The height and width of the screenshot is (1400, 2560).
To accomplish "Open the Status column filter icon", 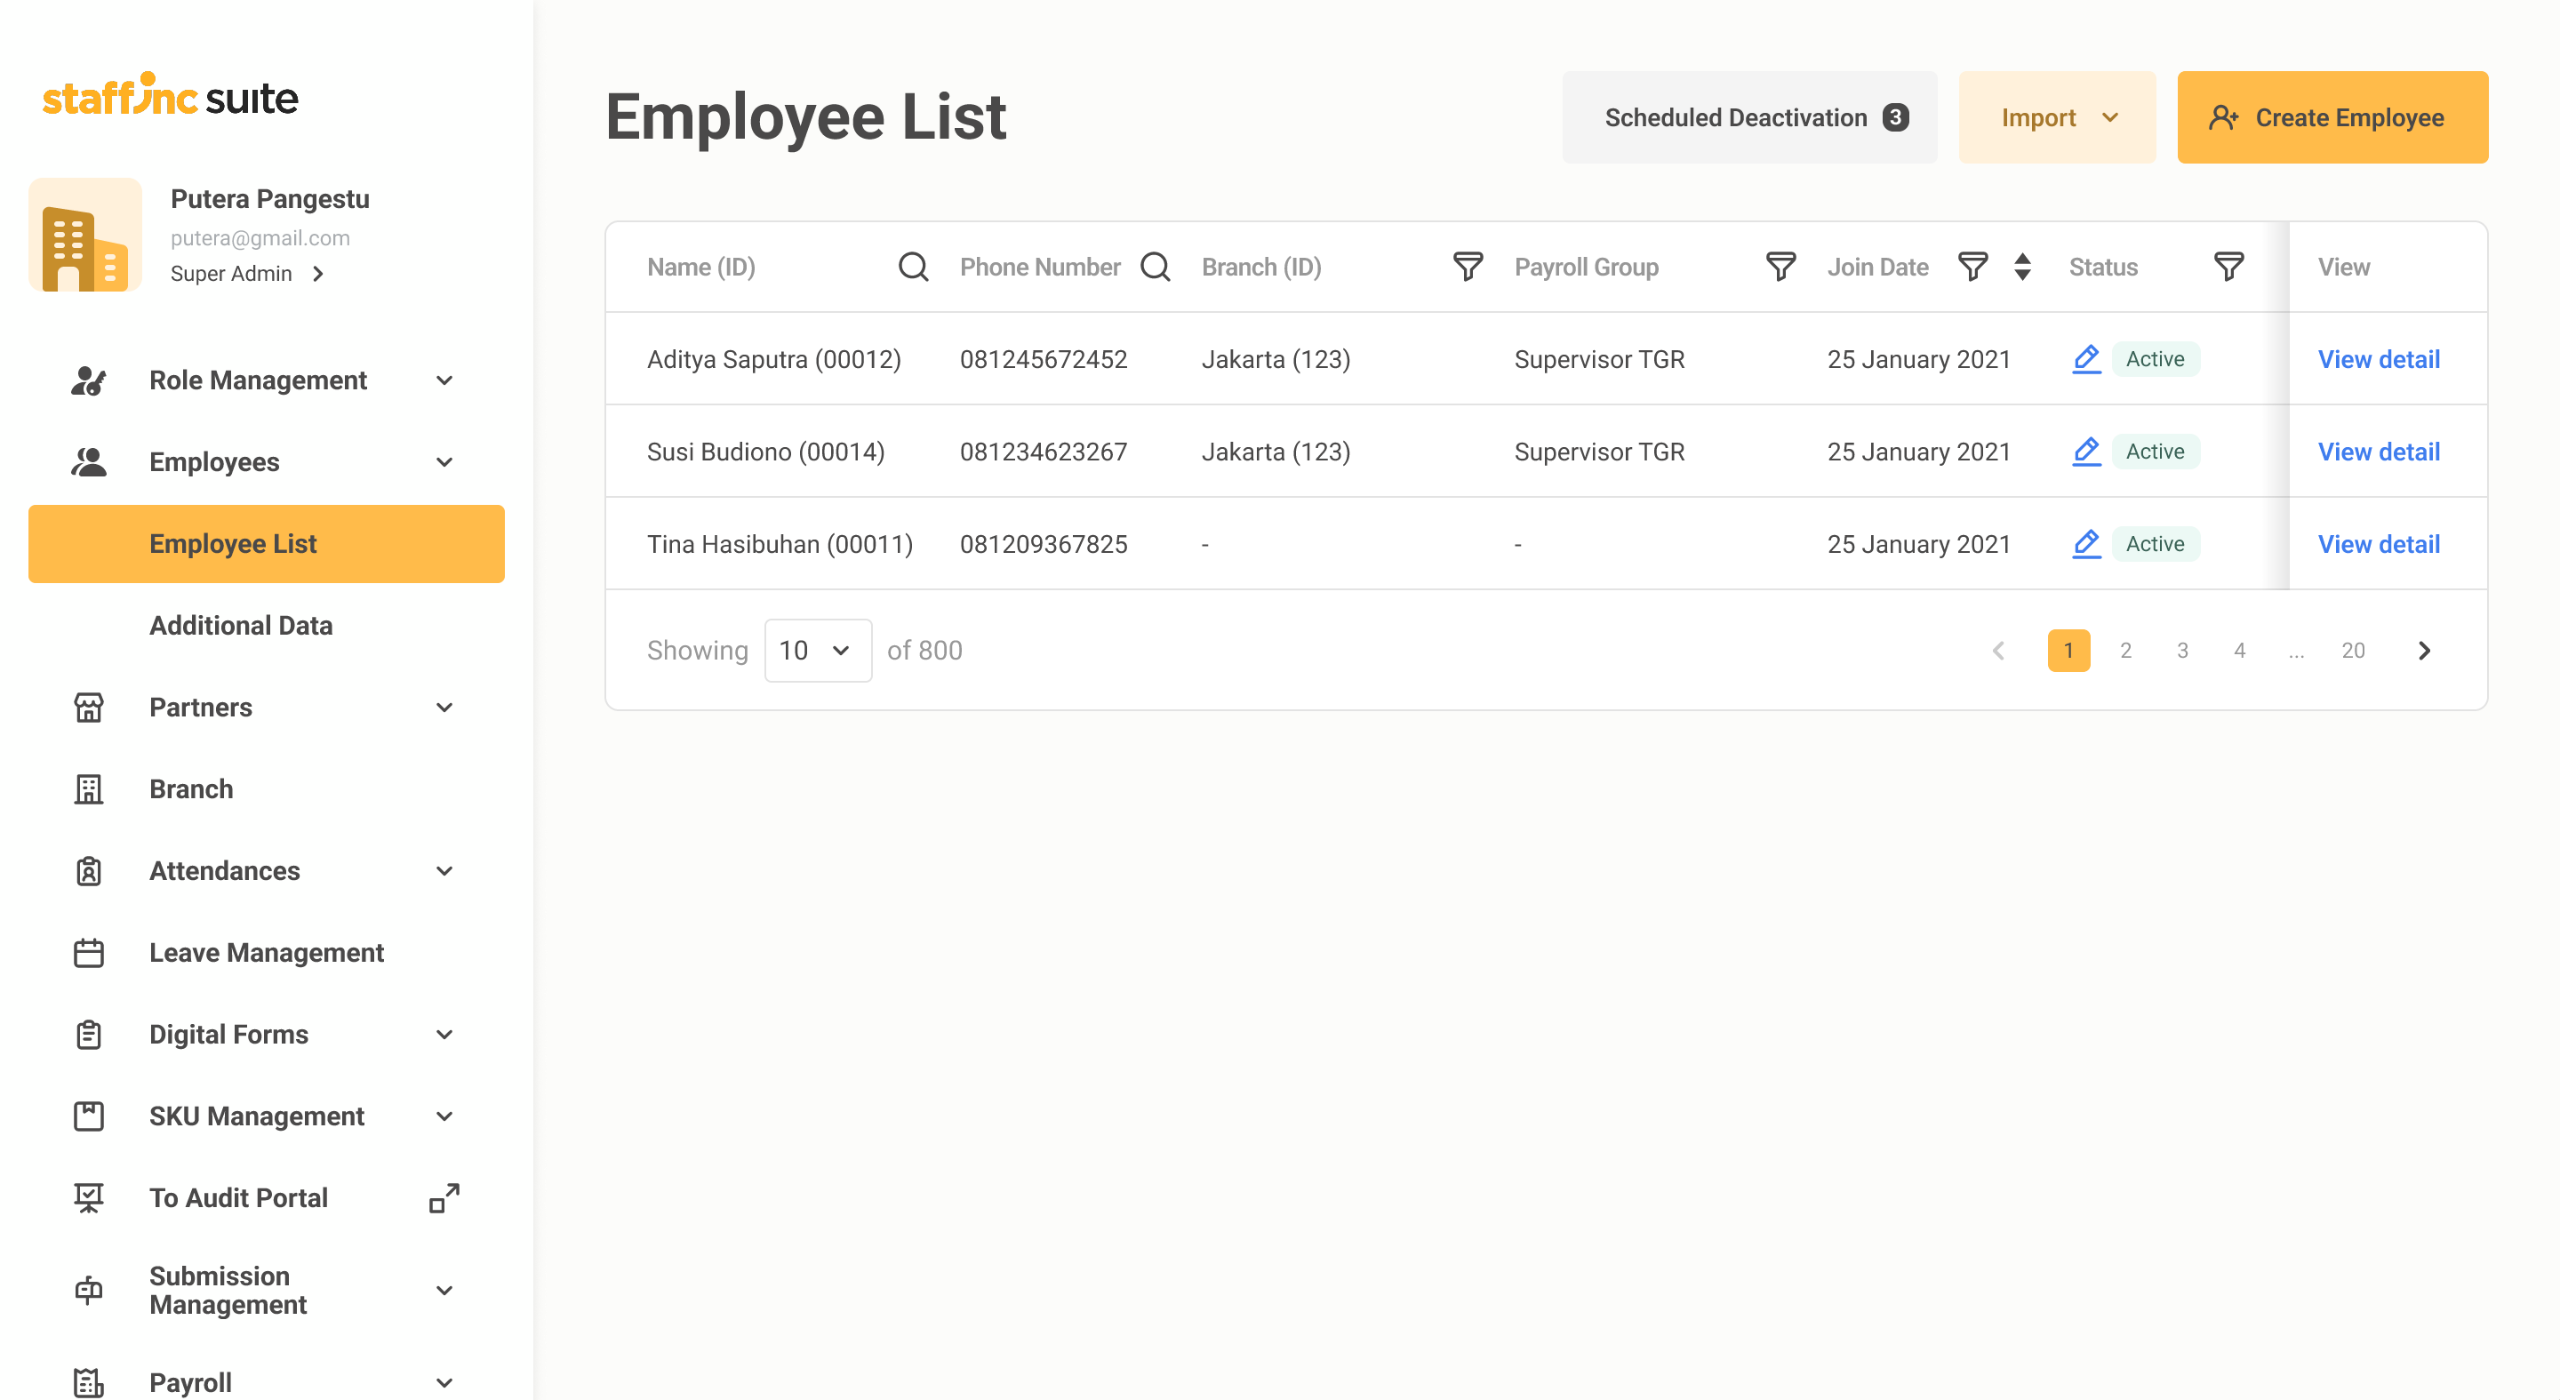I will coord(2228,267).
